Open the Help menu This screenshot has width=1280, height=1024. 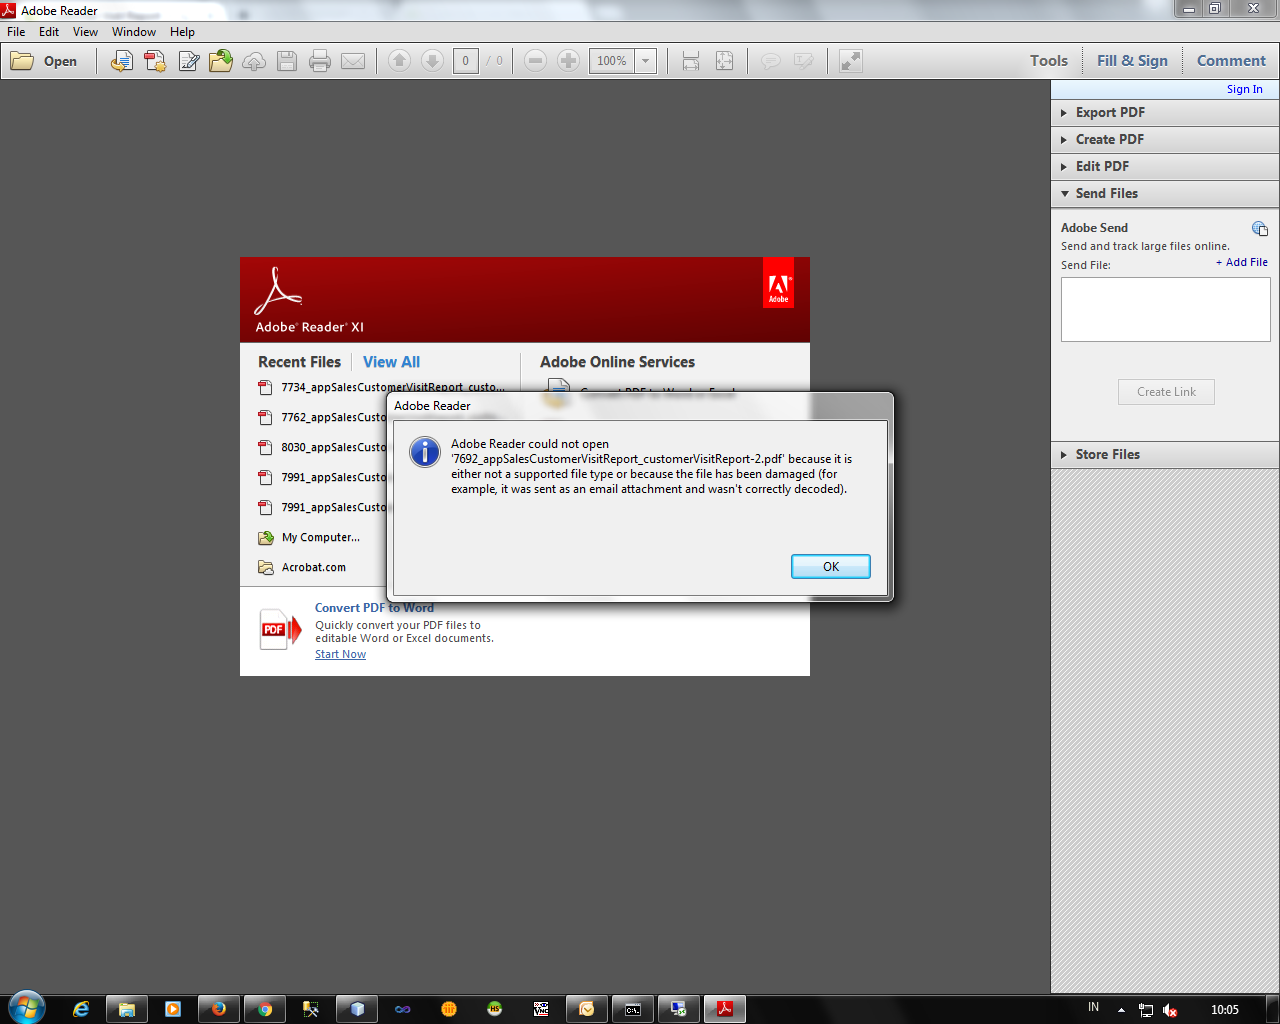[x=182, y=32]
